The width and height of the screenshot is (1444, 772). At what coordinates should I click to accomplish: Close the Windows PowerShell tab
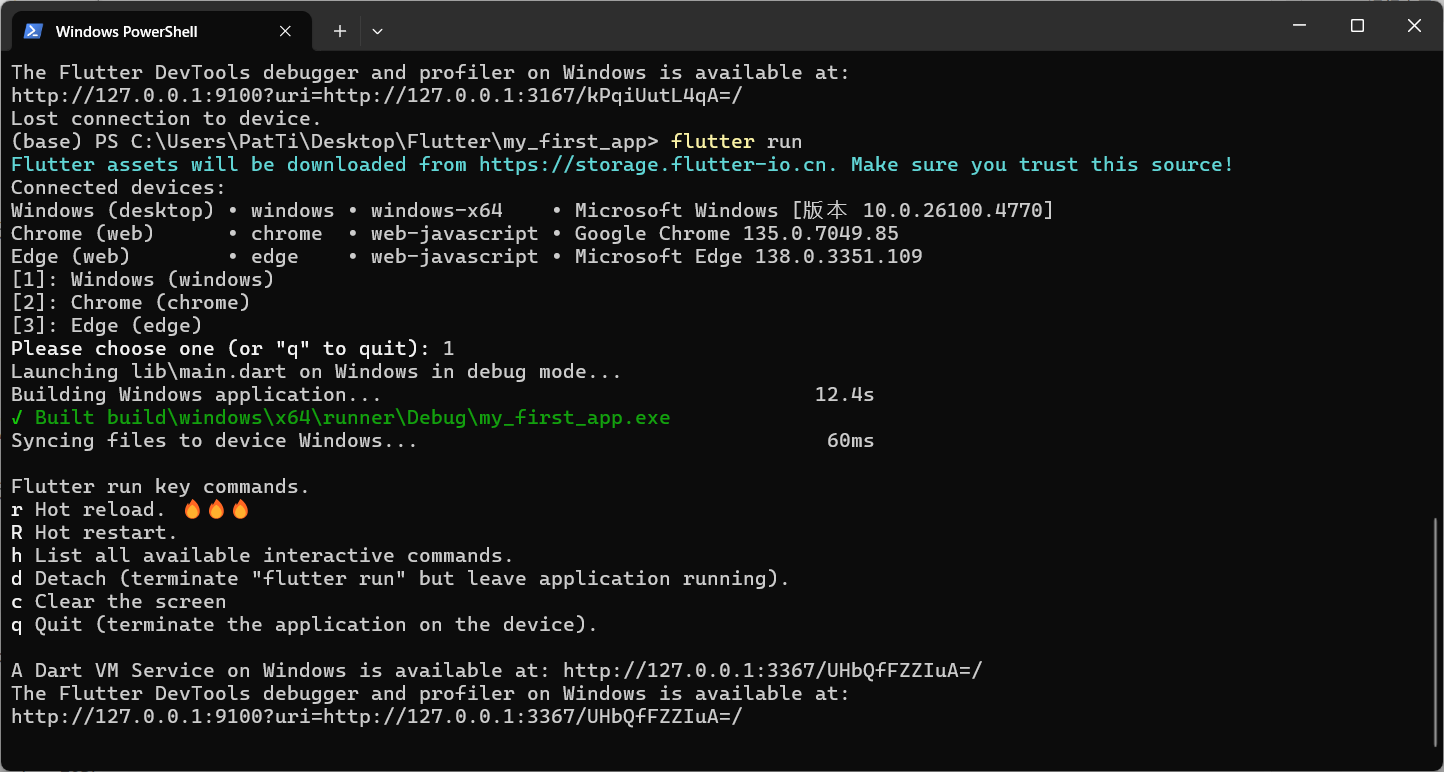[285, 31]
